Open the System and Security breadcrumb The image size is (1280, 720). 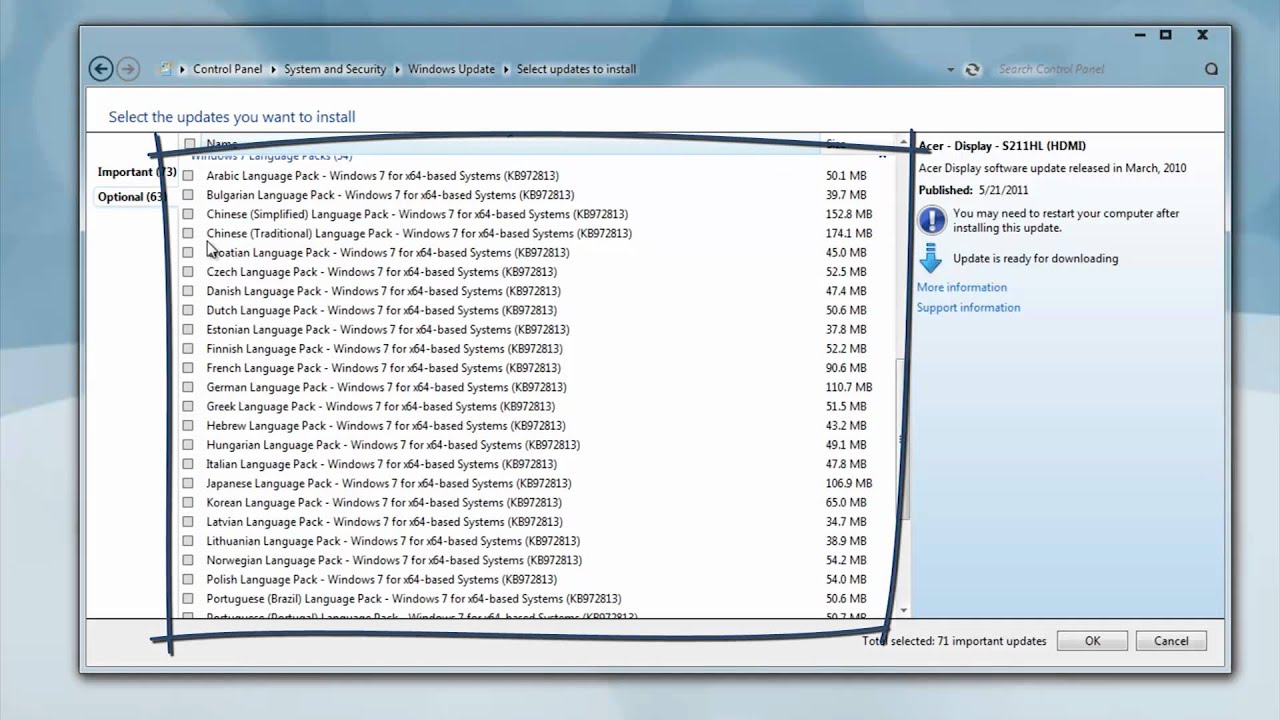(335, 69)
